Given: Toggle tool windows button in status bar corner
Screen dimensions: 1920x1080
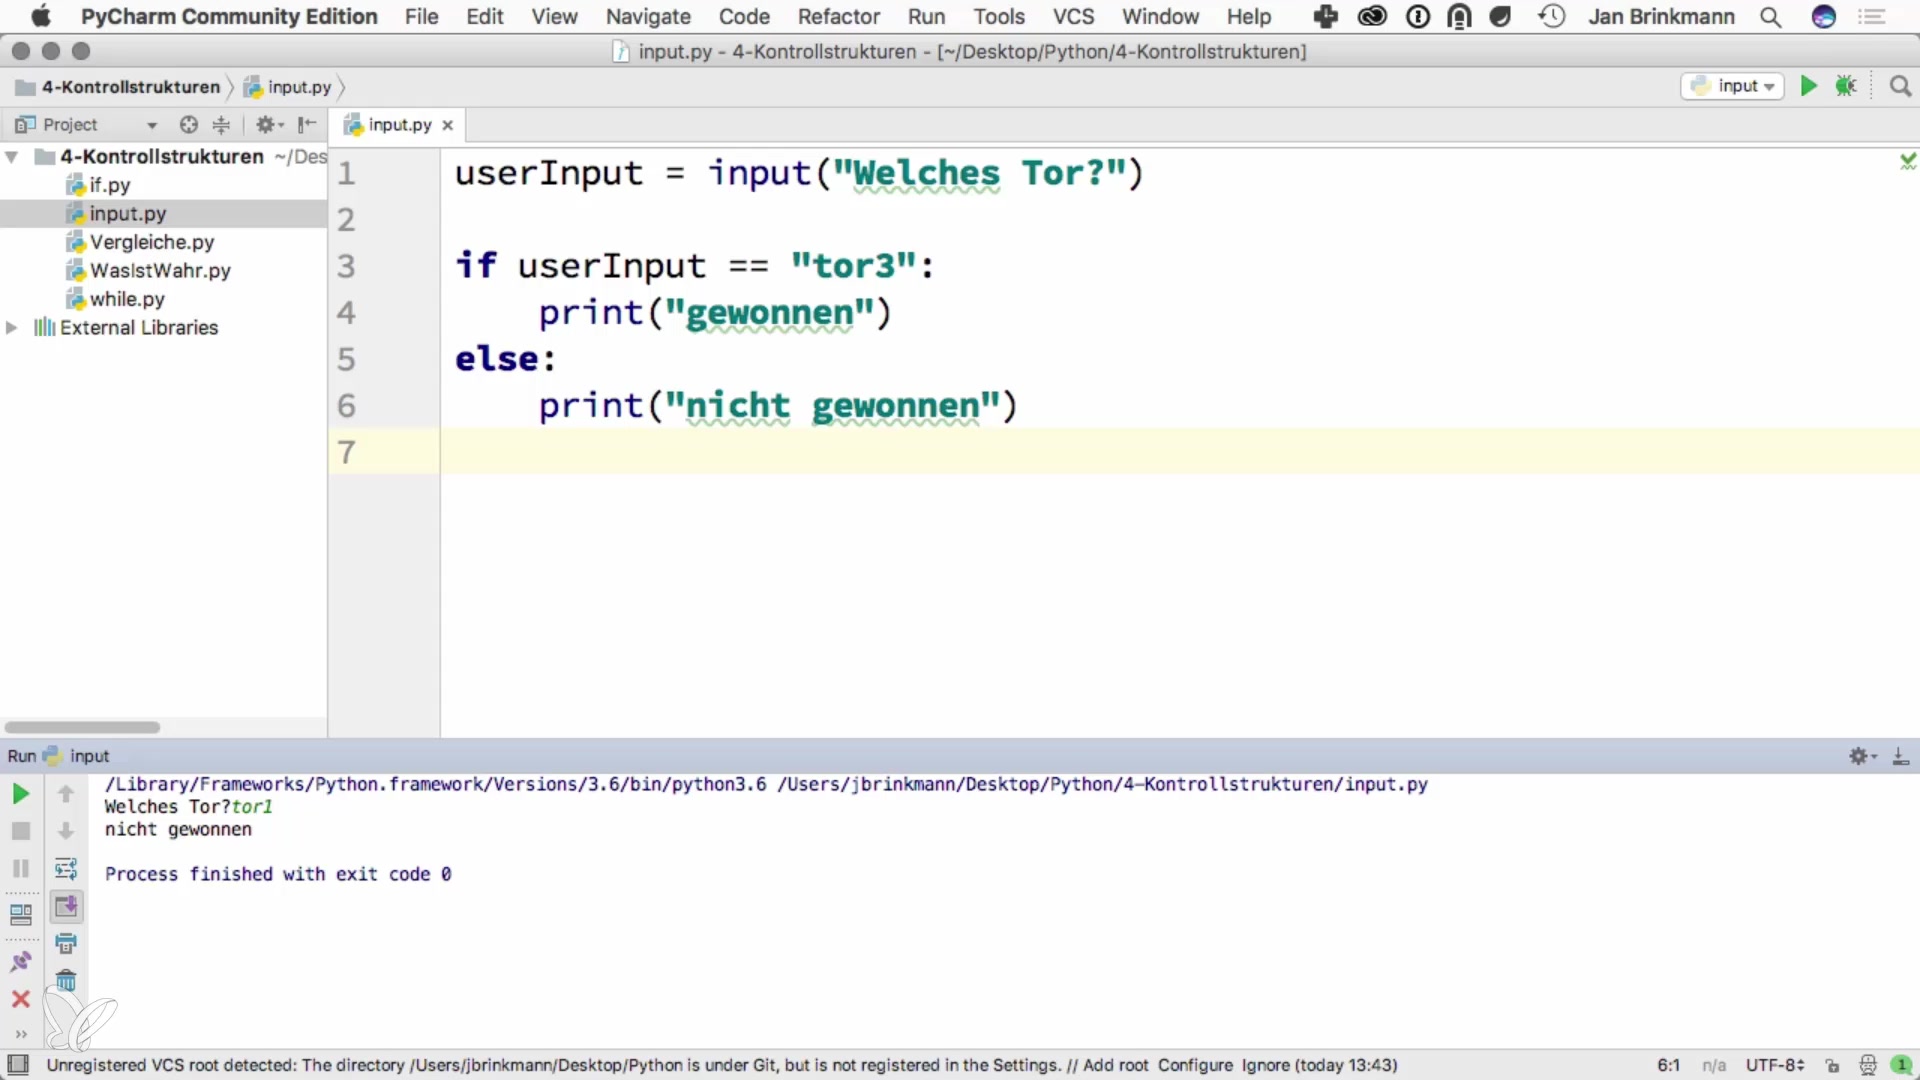Looking at the screenshot, I should [x=18, y=1065].
